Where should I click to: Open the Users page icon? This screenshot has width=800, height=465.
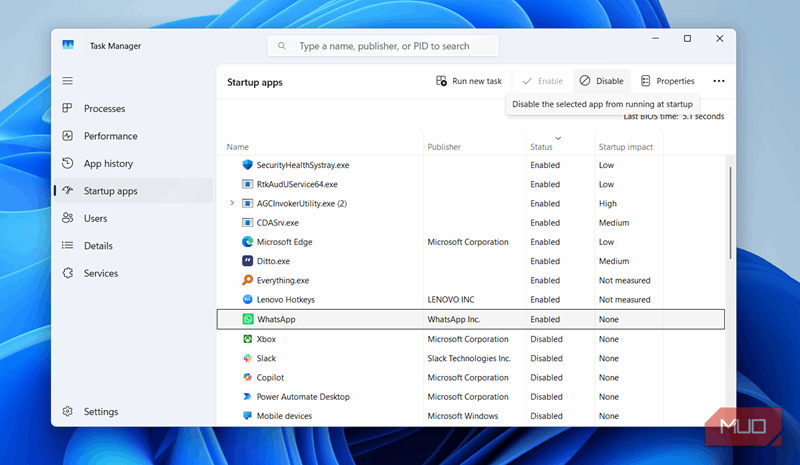[x=68, y=218]
